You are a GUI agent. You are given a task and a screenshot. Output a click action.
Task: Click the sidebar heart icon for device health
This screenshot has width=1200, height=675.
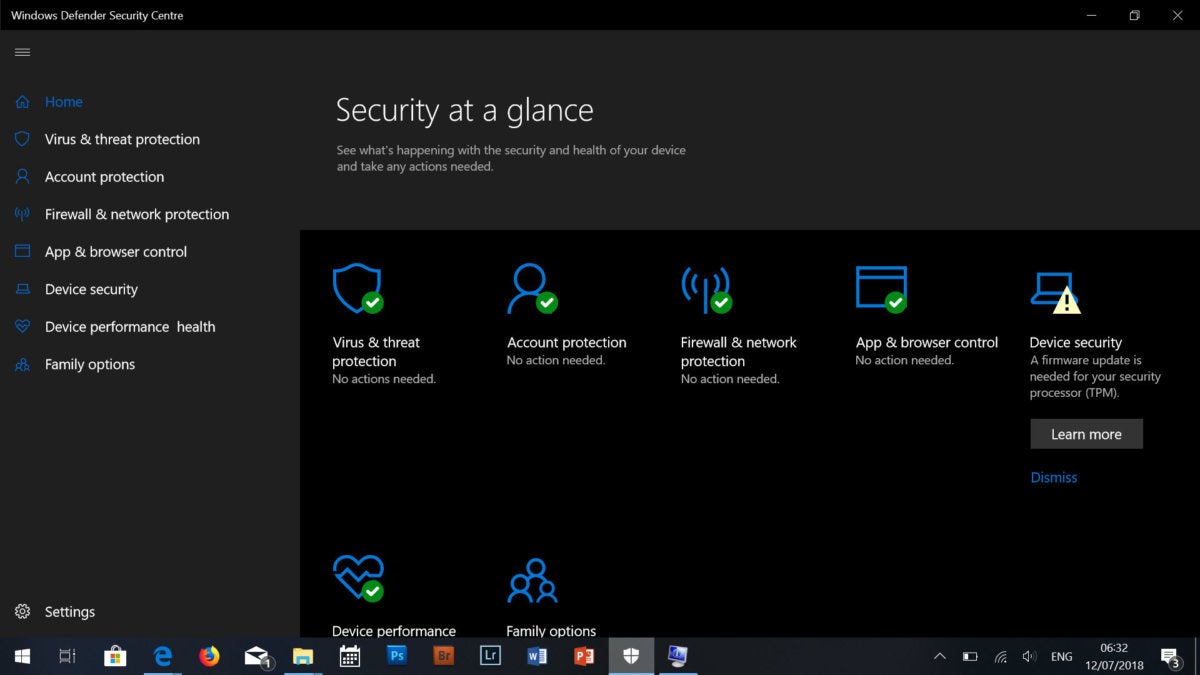(x=22, y=327)
